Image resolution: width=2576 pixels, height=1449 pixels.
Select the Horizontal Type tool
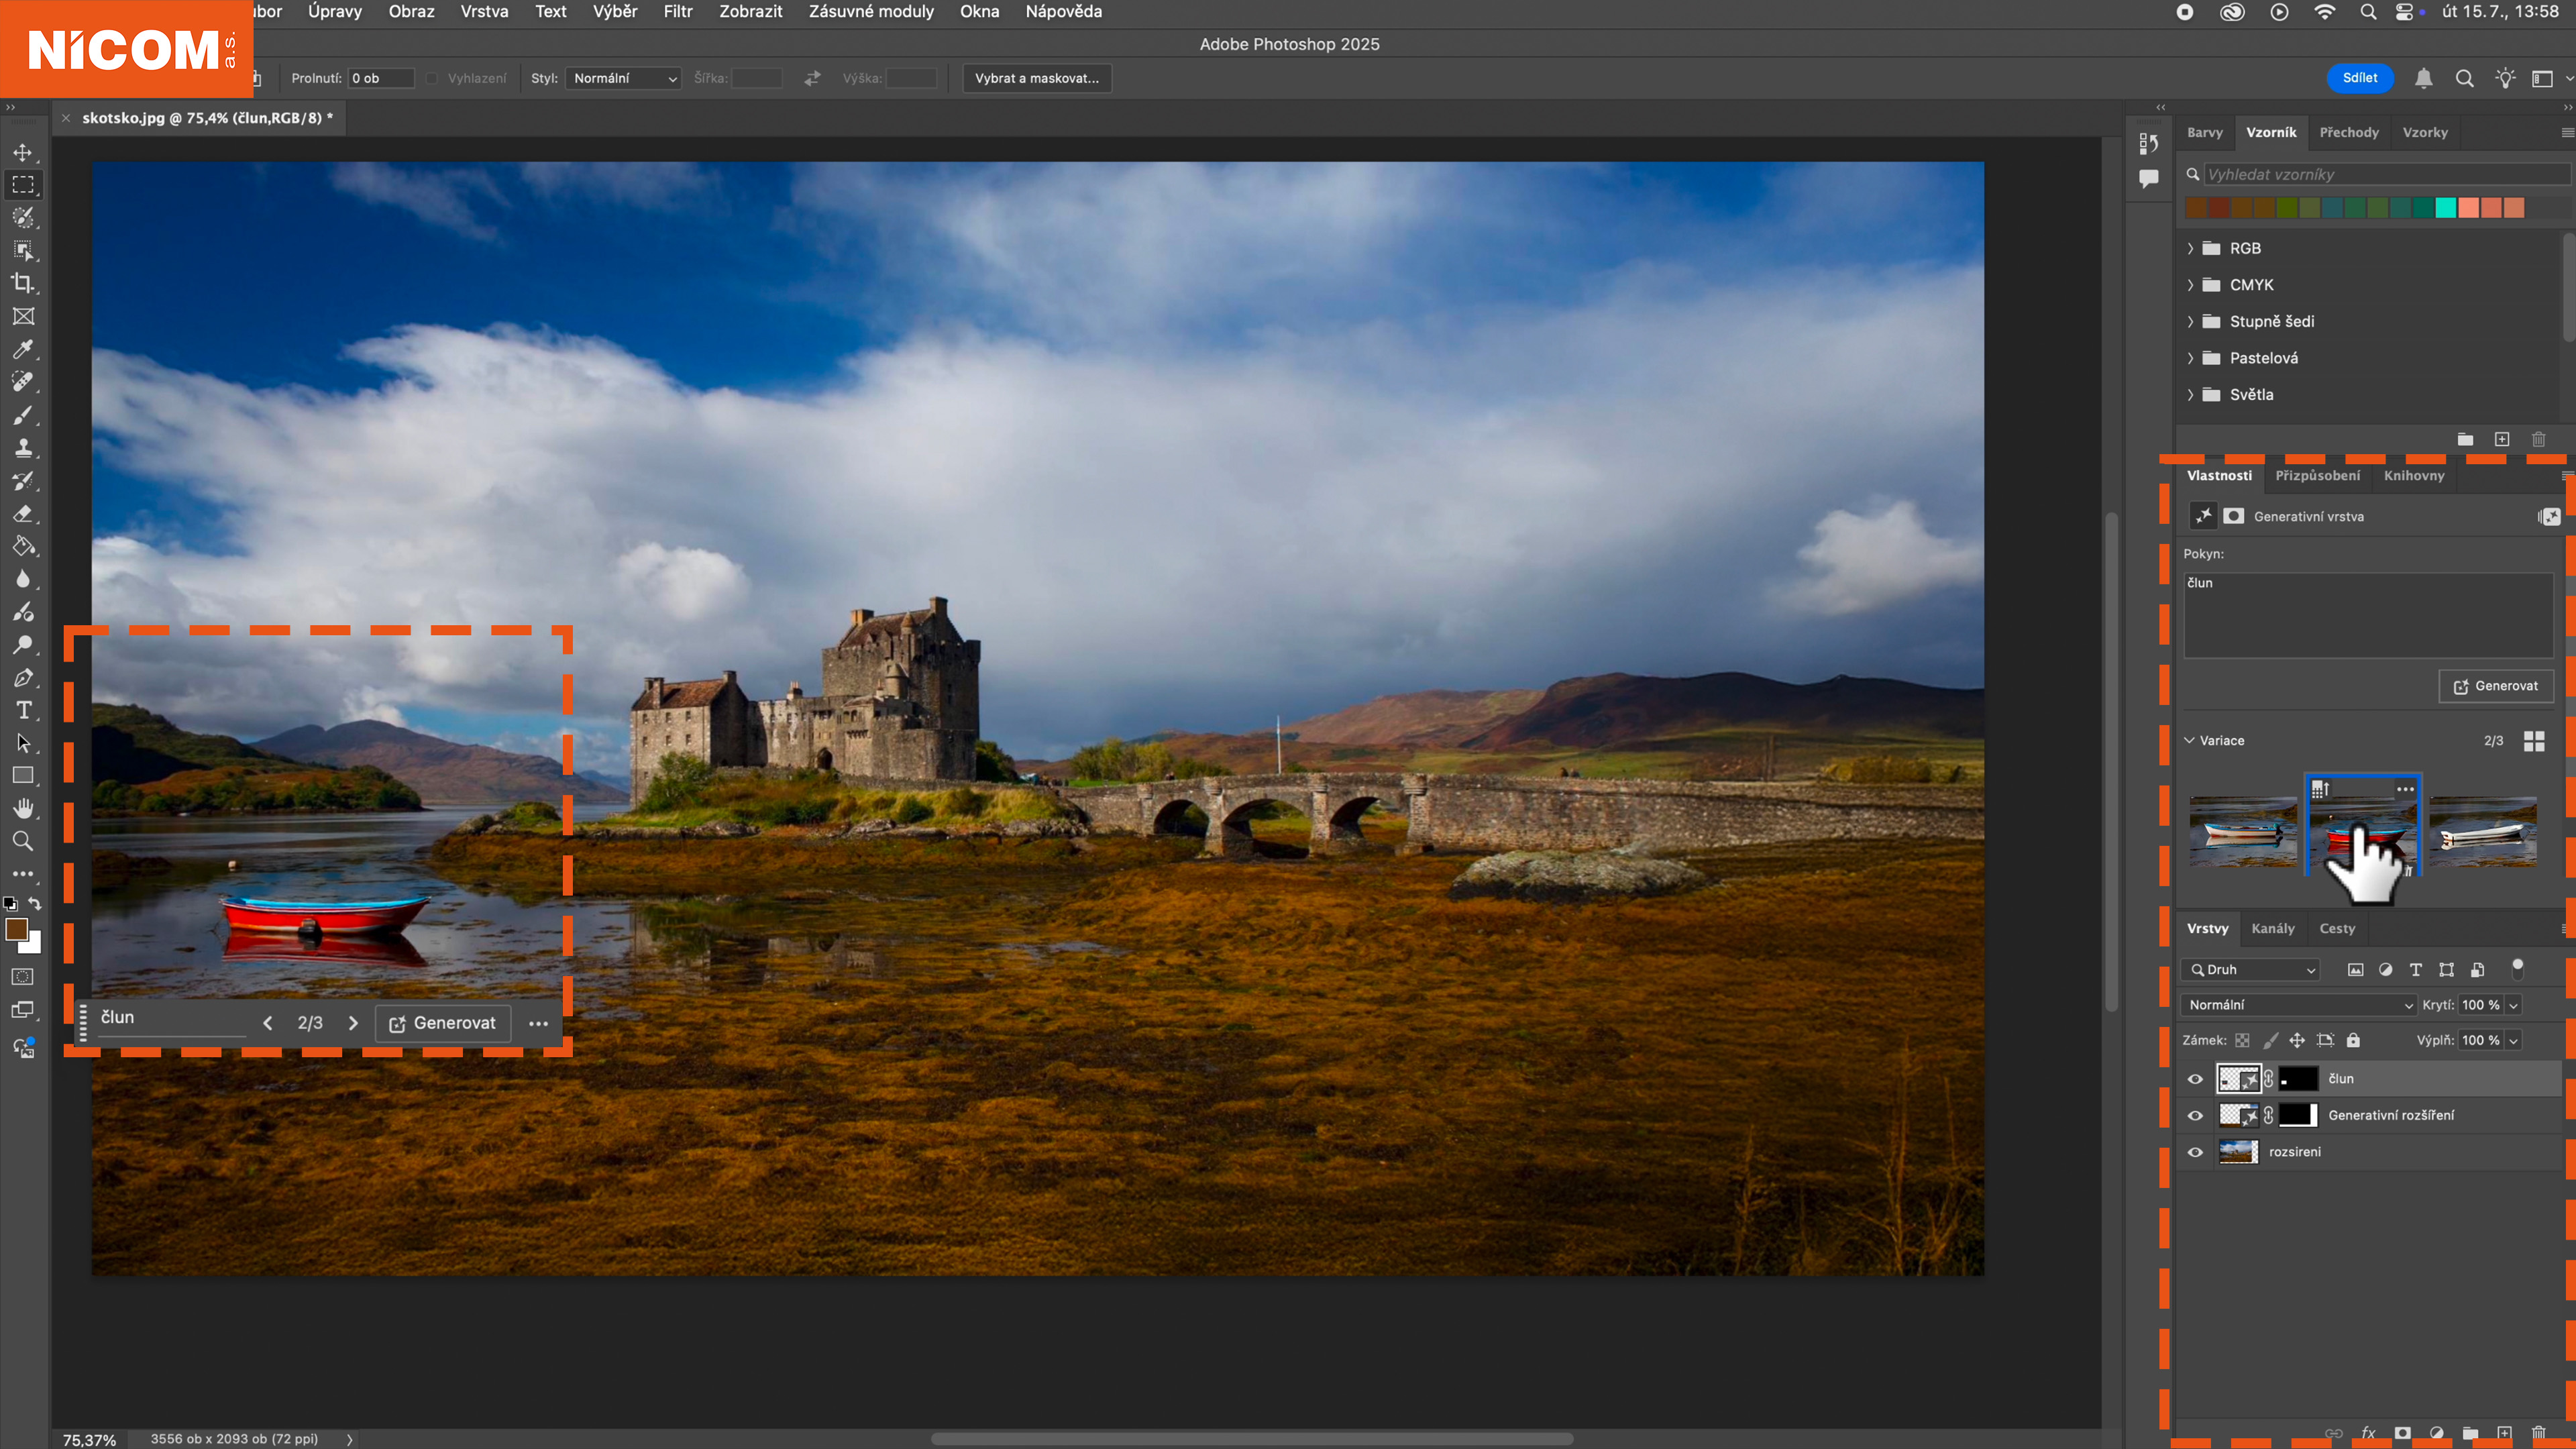[23, 710]
